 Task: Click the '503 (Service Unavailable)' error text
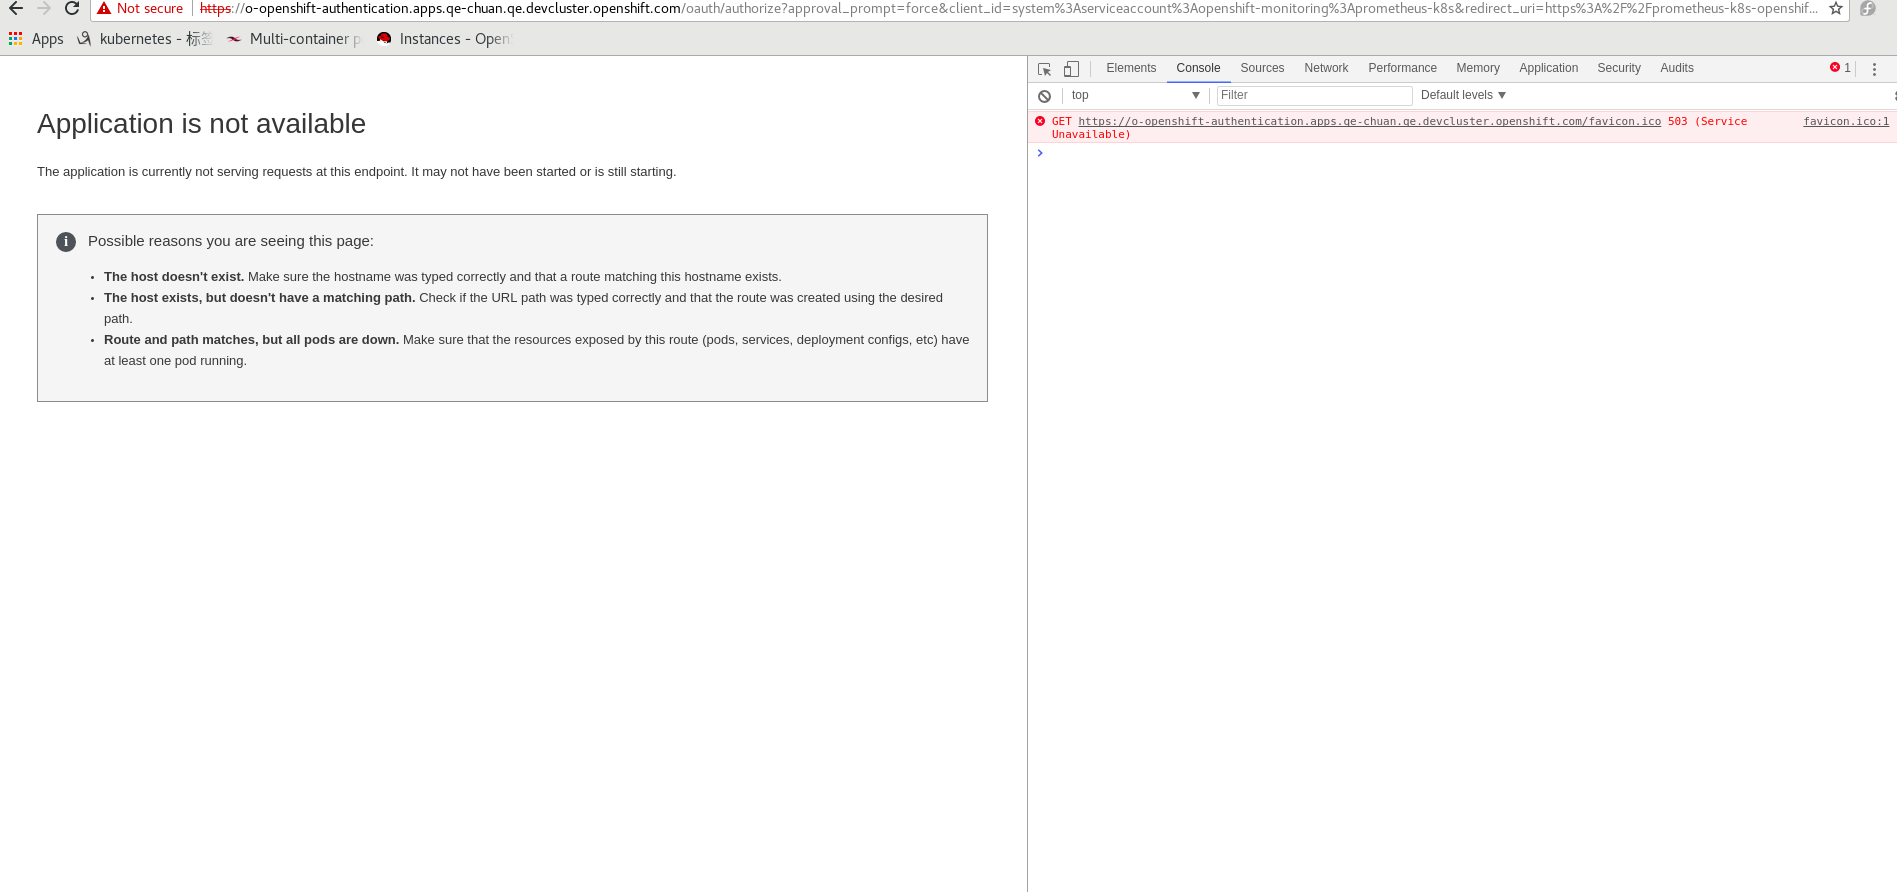(1400, 128)
